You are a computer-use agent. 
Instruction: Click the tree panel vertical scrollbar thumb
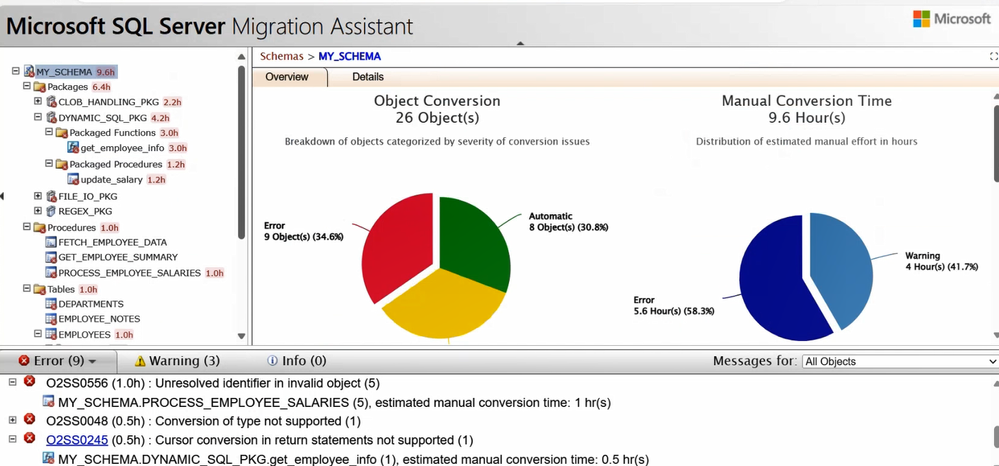(x=241, y=152)
